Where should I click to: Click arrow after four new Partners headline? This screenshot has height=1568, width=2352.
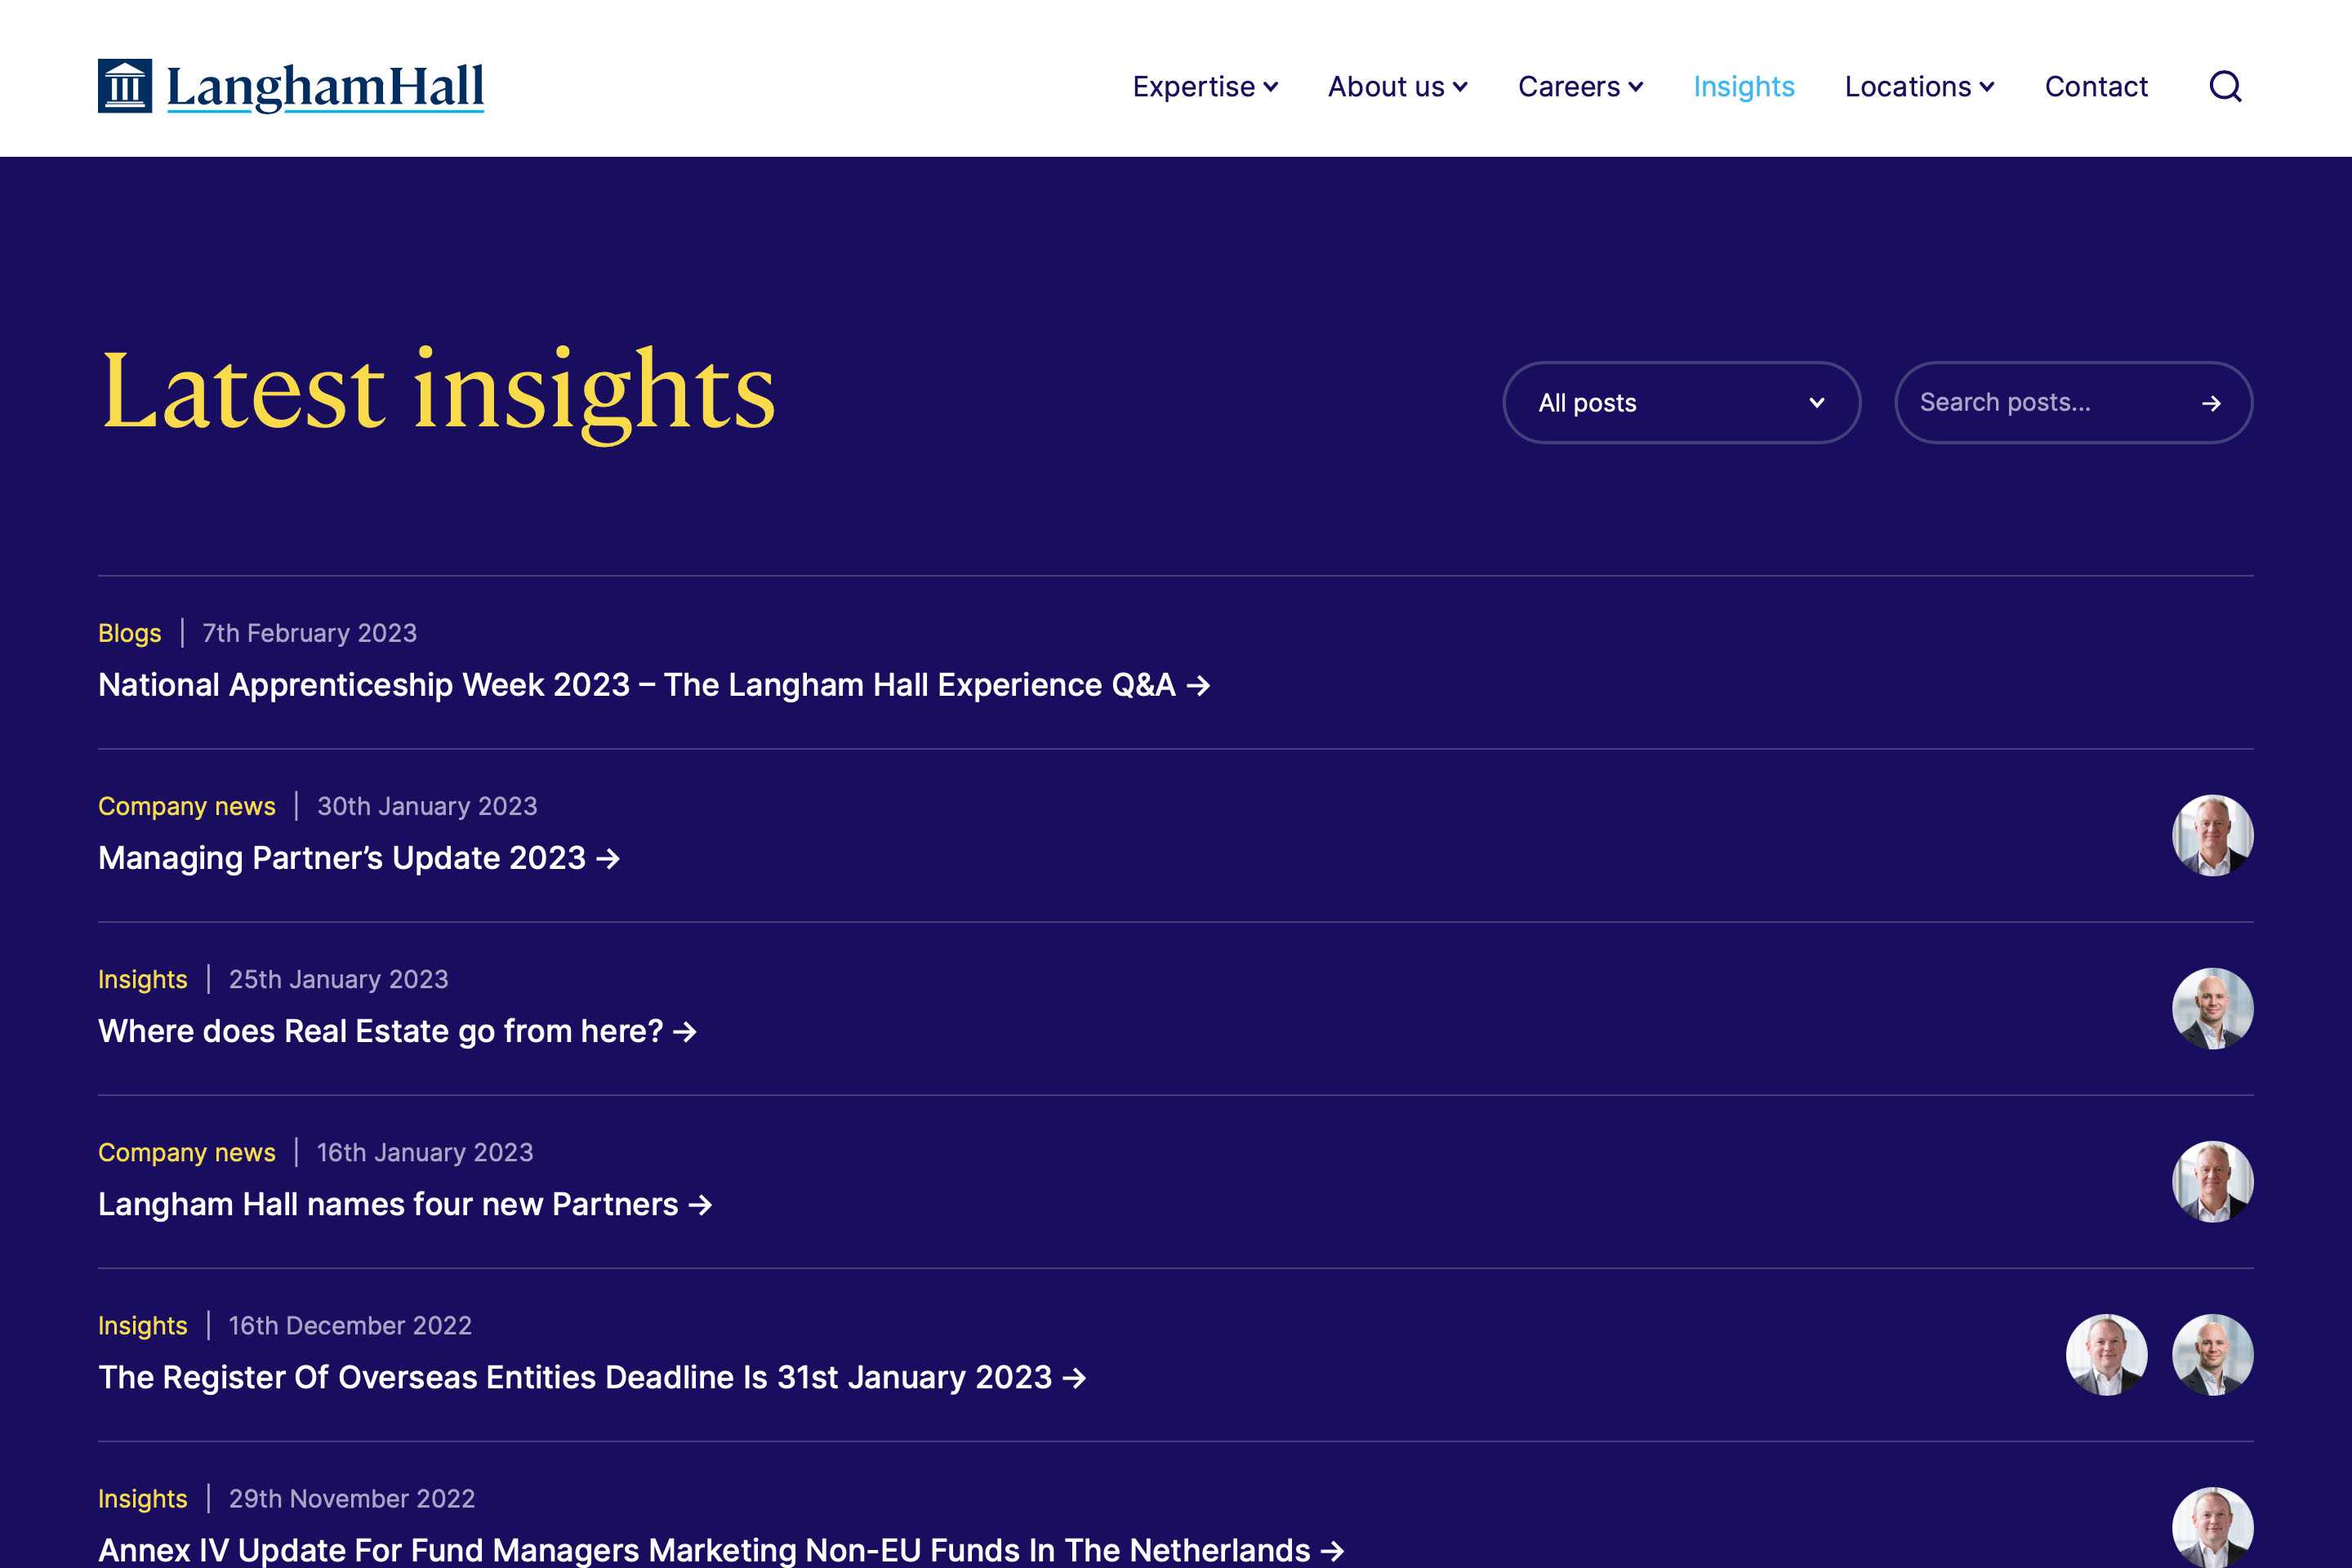tap(701, 1205)
